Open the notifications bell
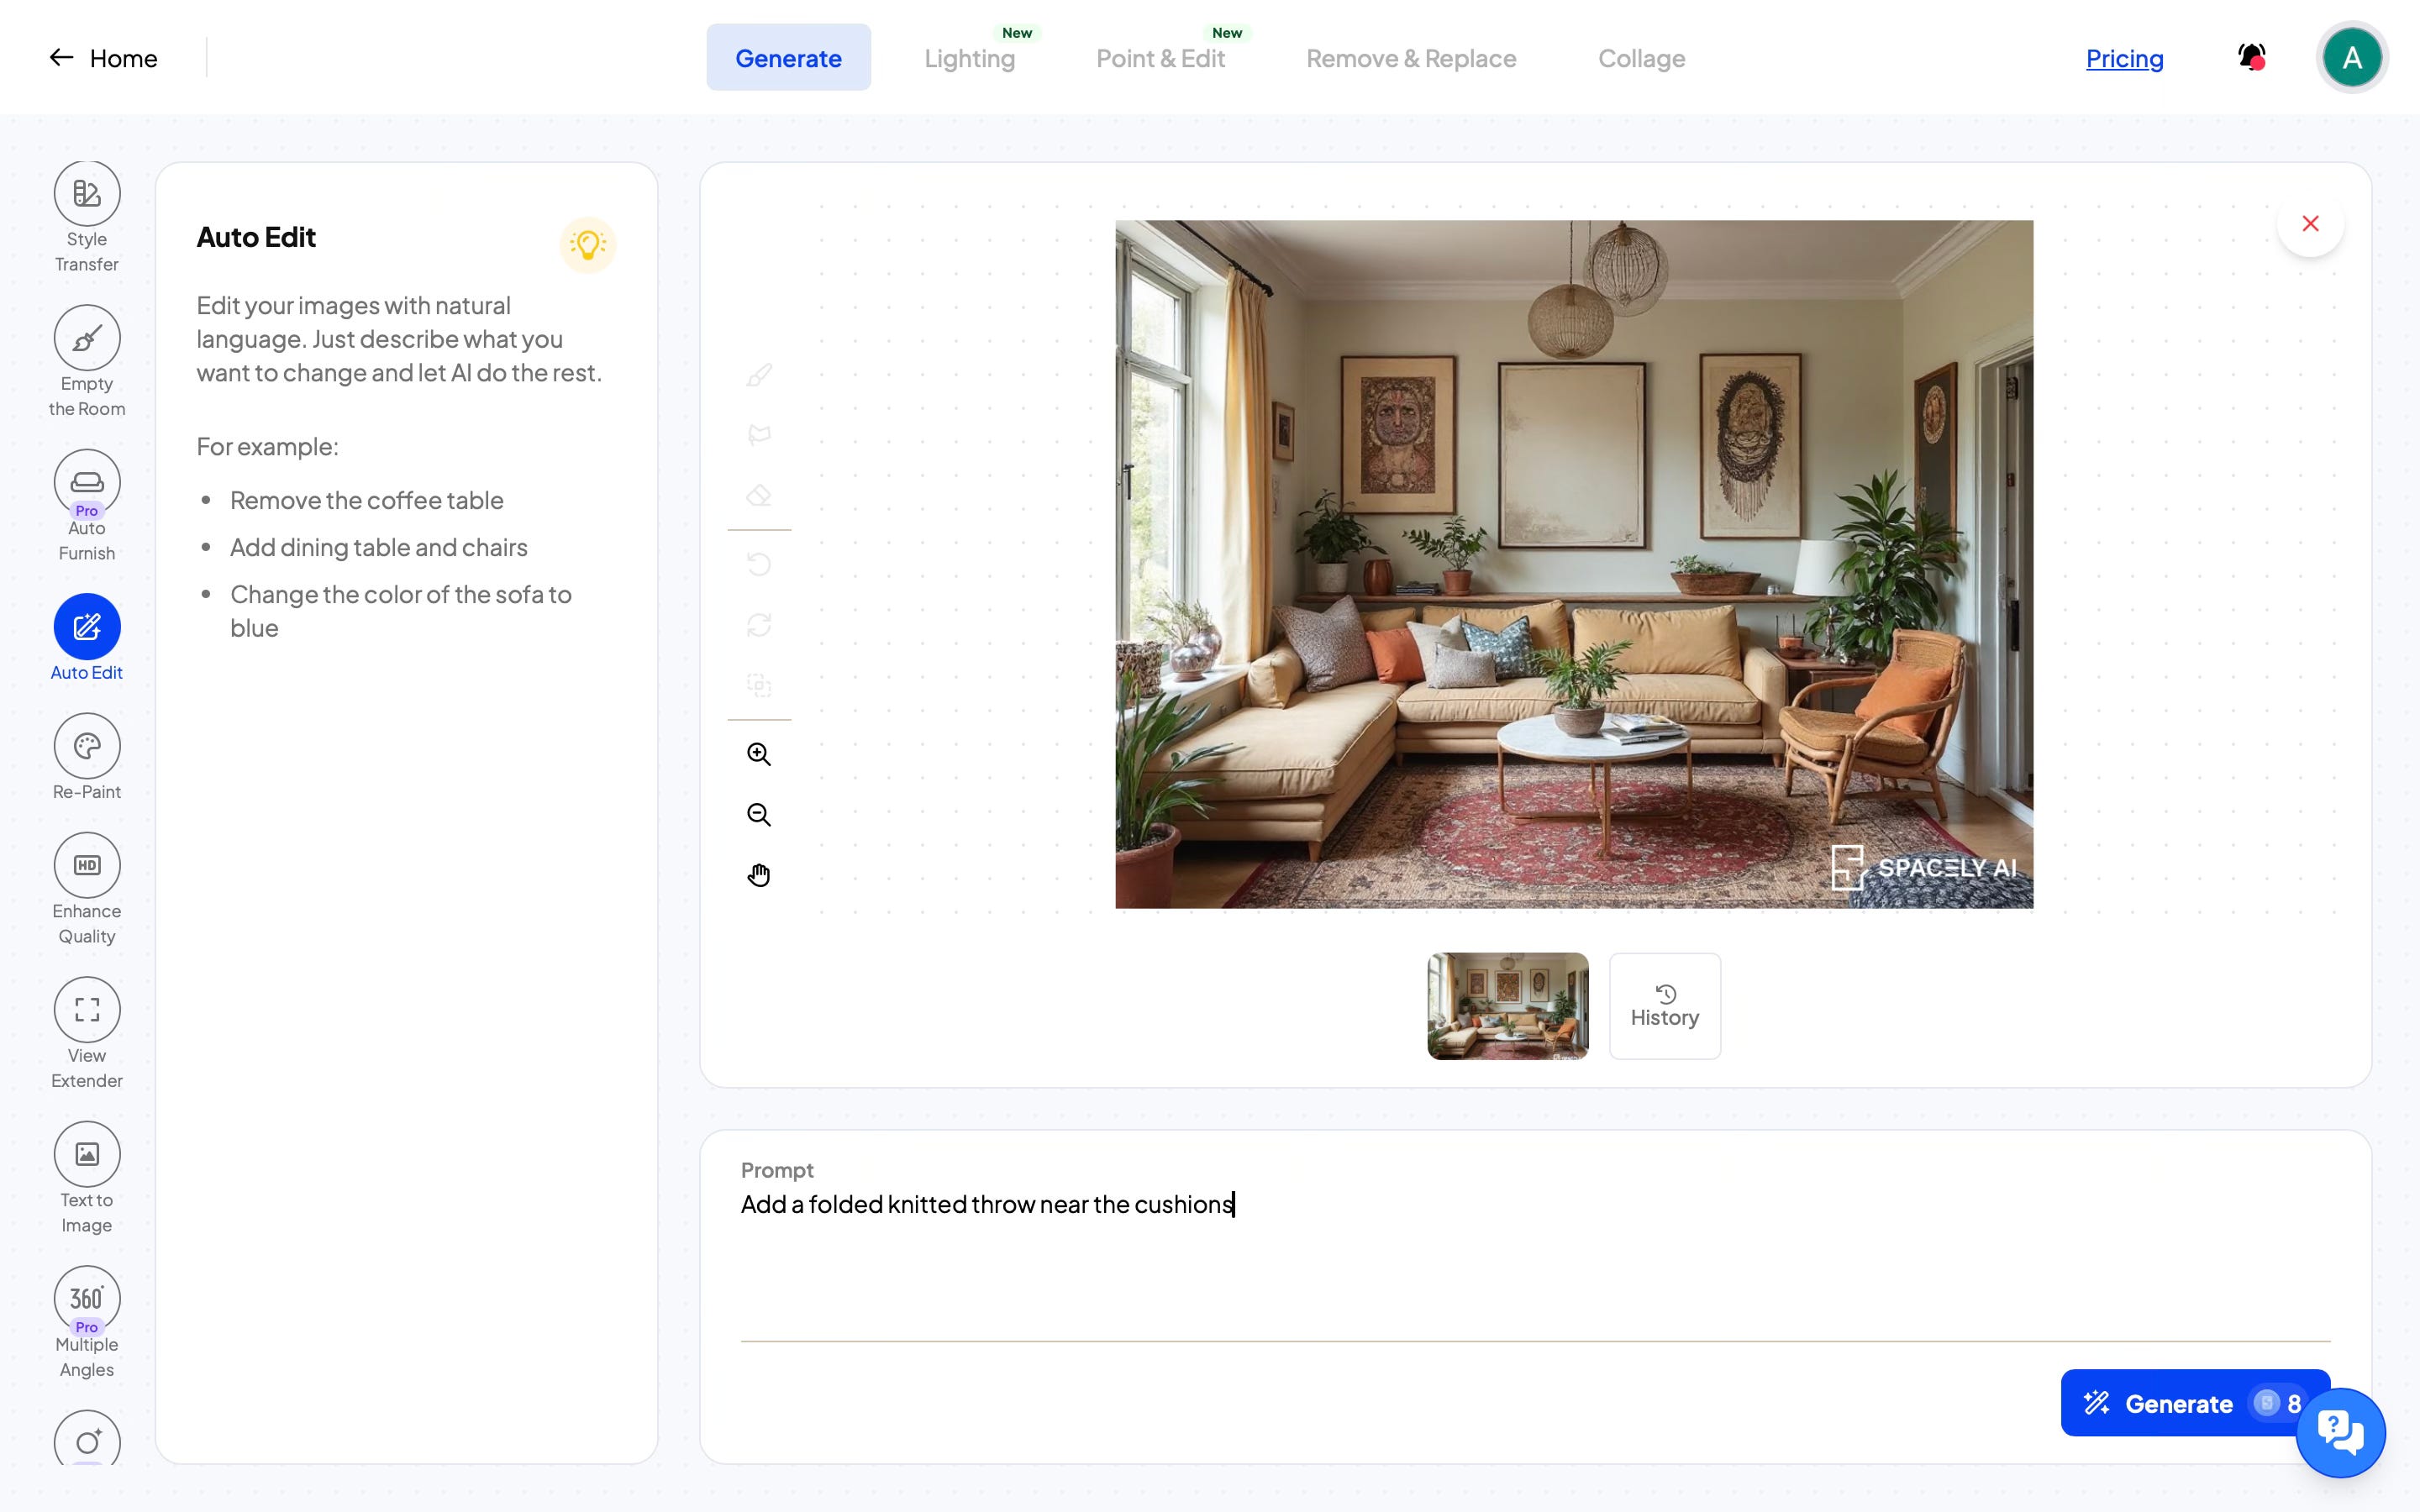Screen dimensions: 2420x1512 2251,57
